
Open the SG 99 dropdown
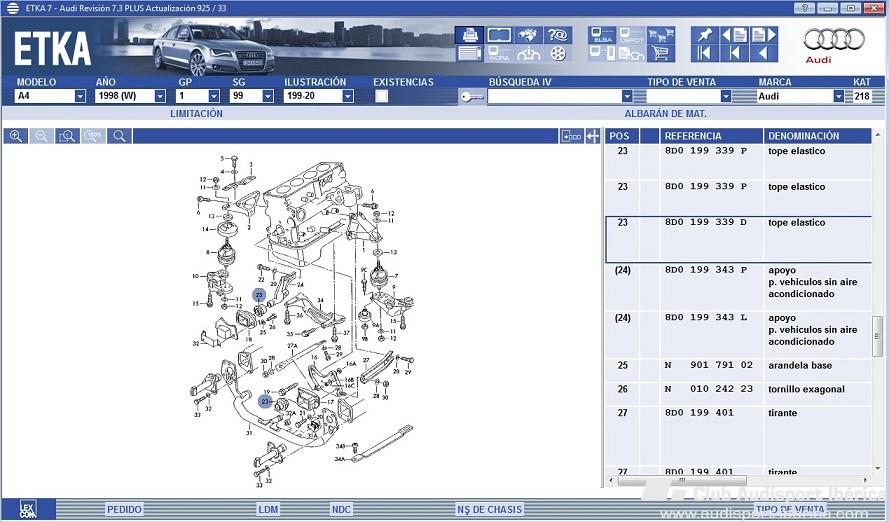tap(268, 96)
